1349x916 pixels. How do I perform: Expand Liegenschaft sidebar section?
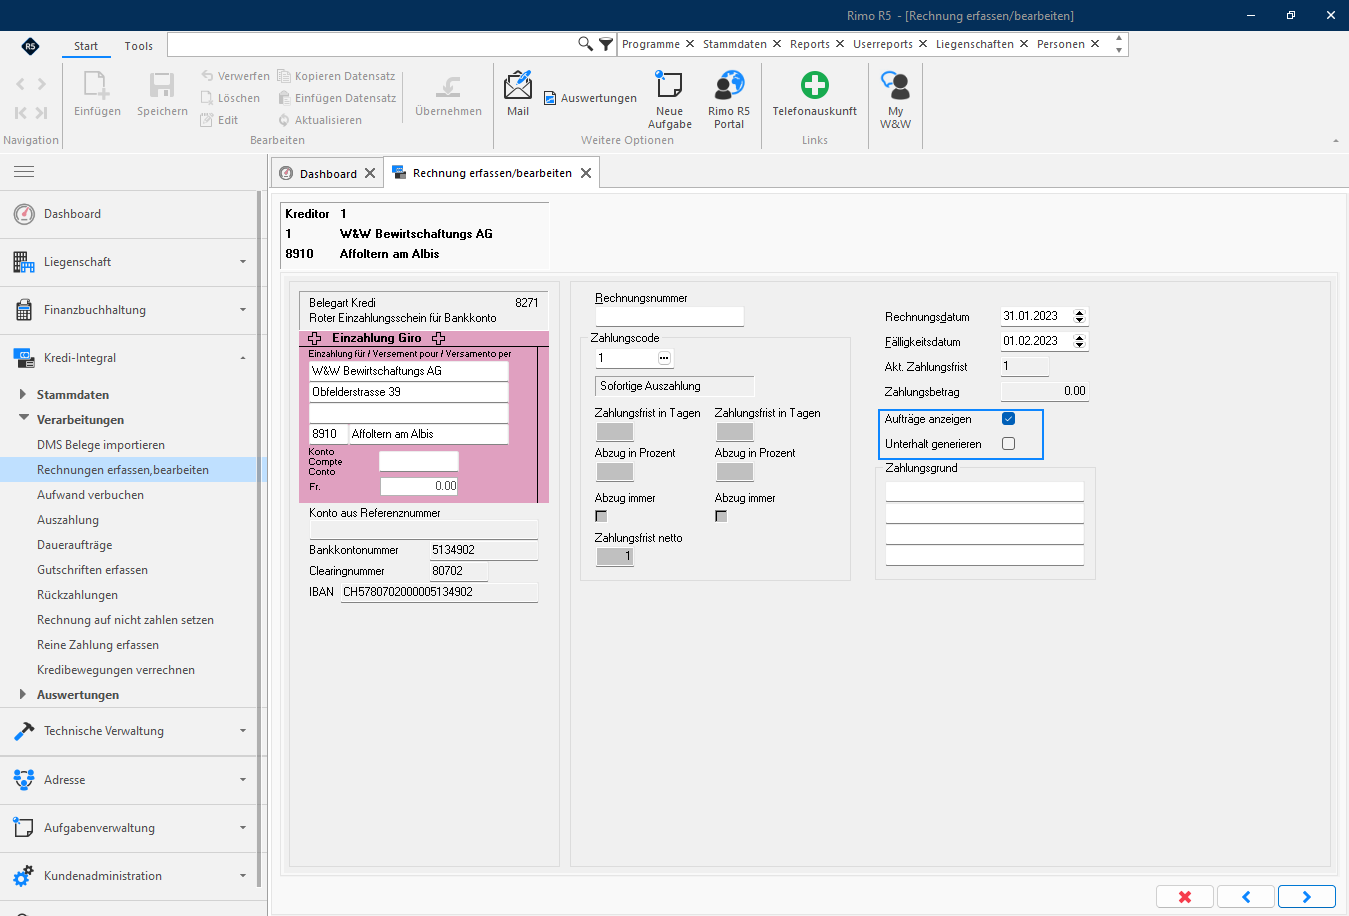(x=130, y=262)
